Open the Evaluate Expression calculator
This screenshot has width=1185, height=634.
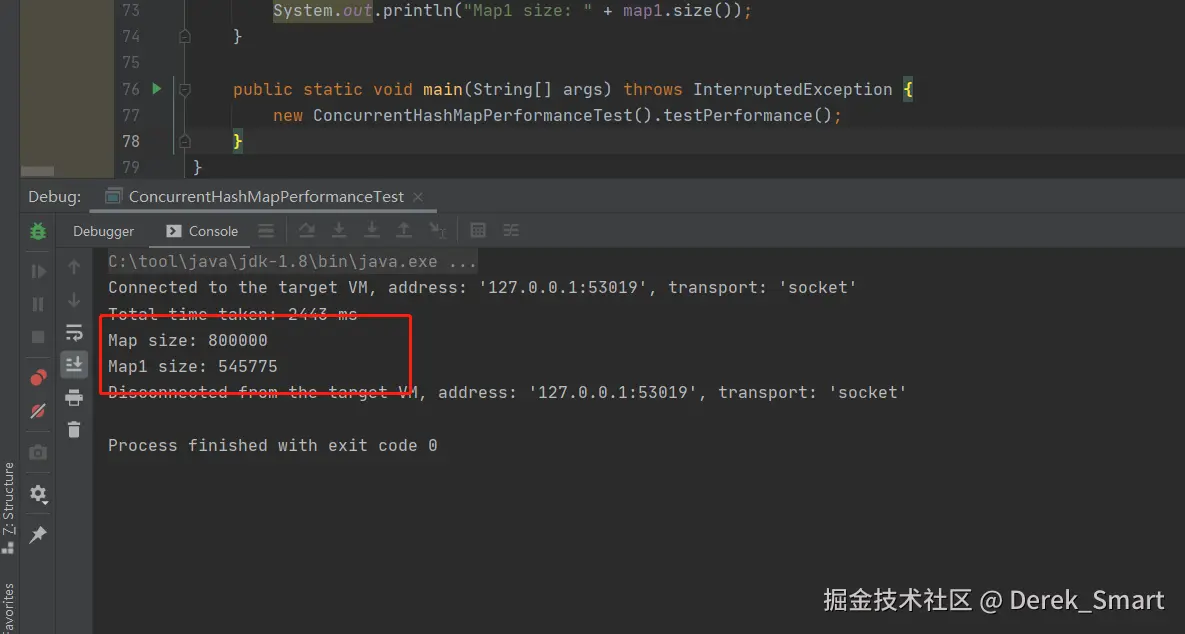tap(478, 231)
